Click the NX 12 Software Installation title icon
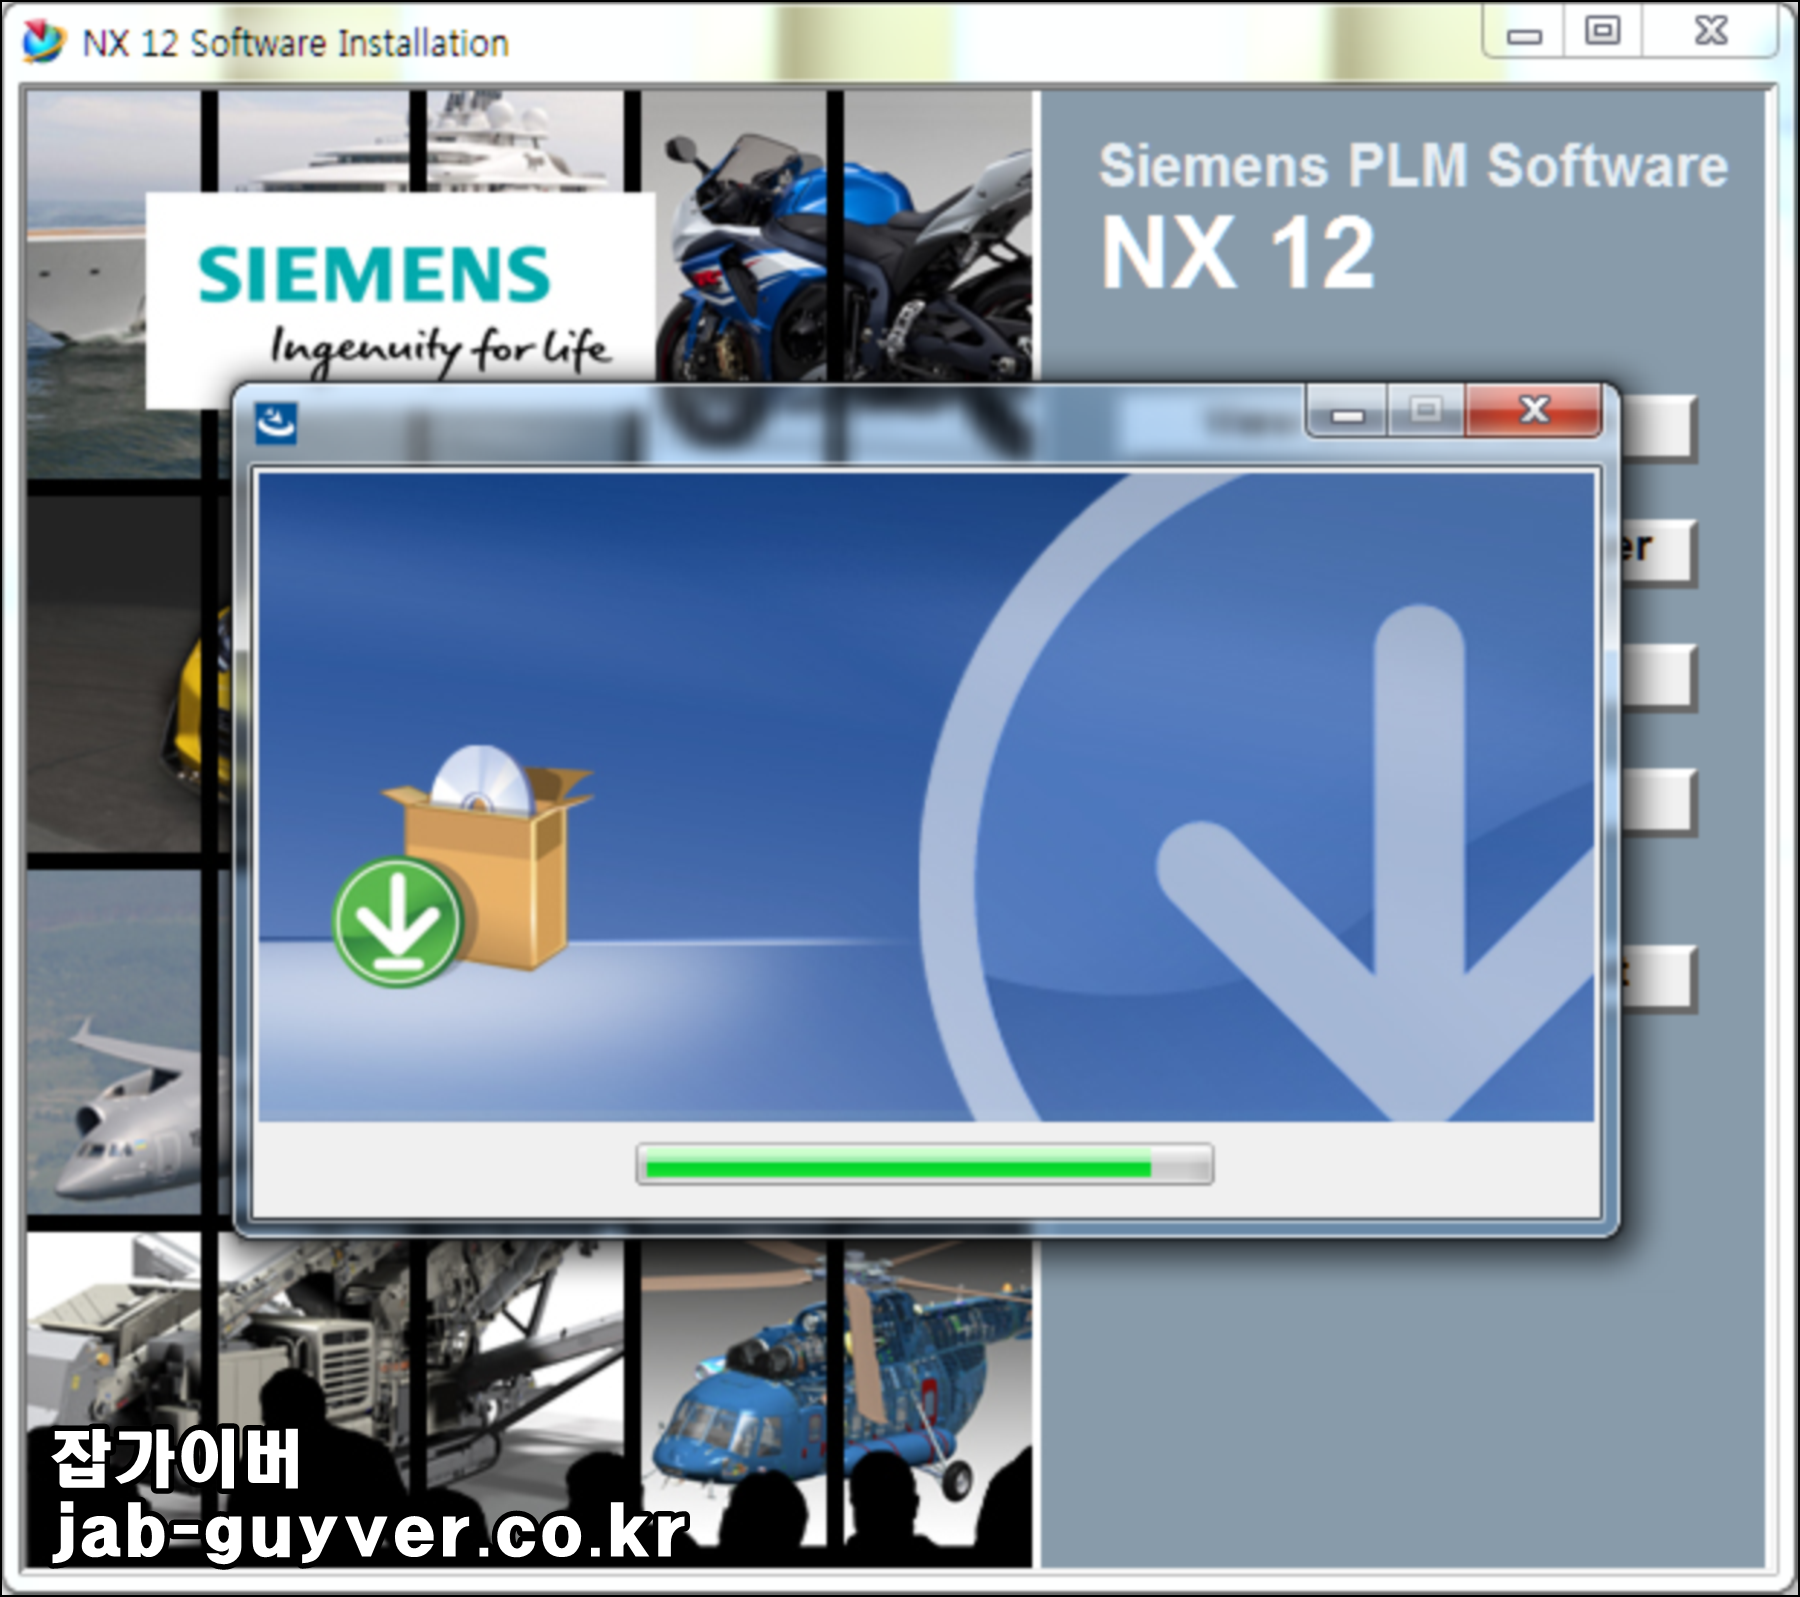The image size is (1800, 1597). click(x=43, y=42)
